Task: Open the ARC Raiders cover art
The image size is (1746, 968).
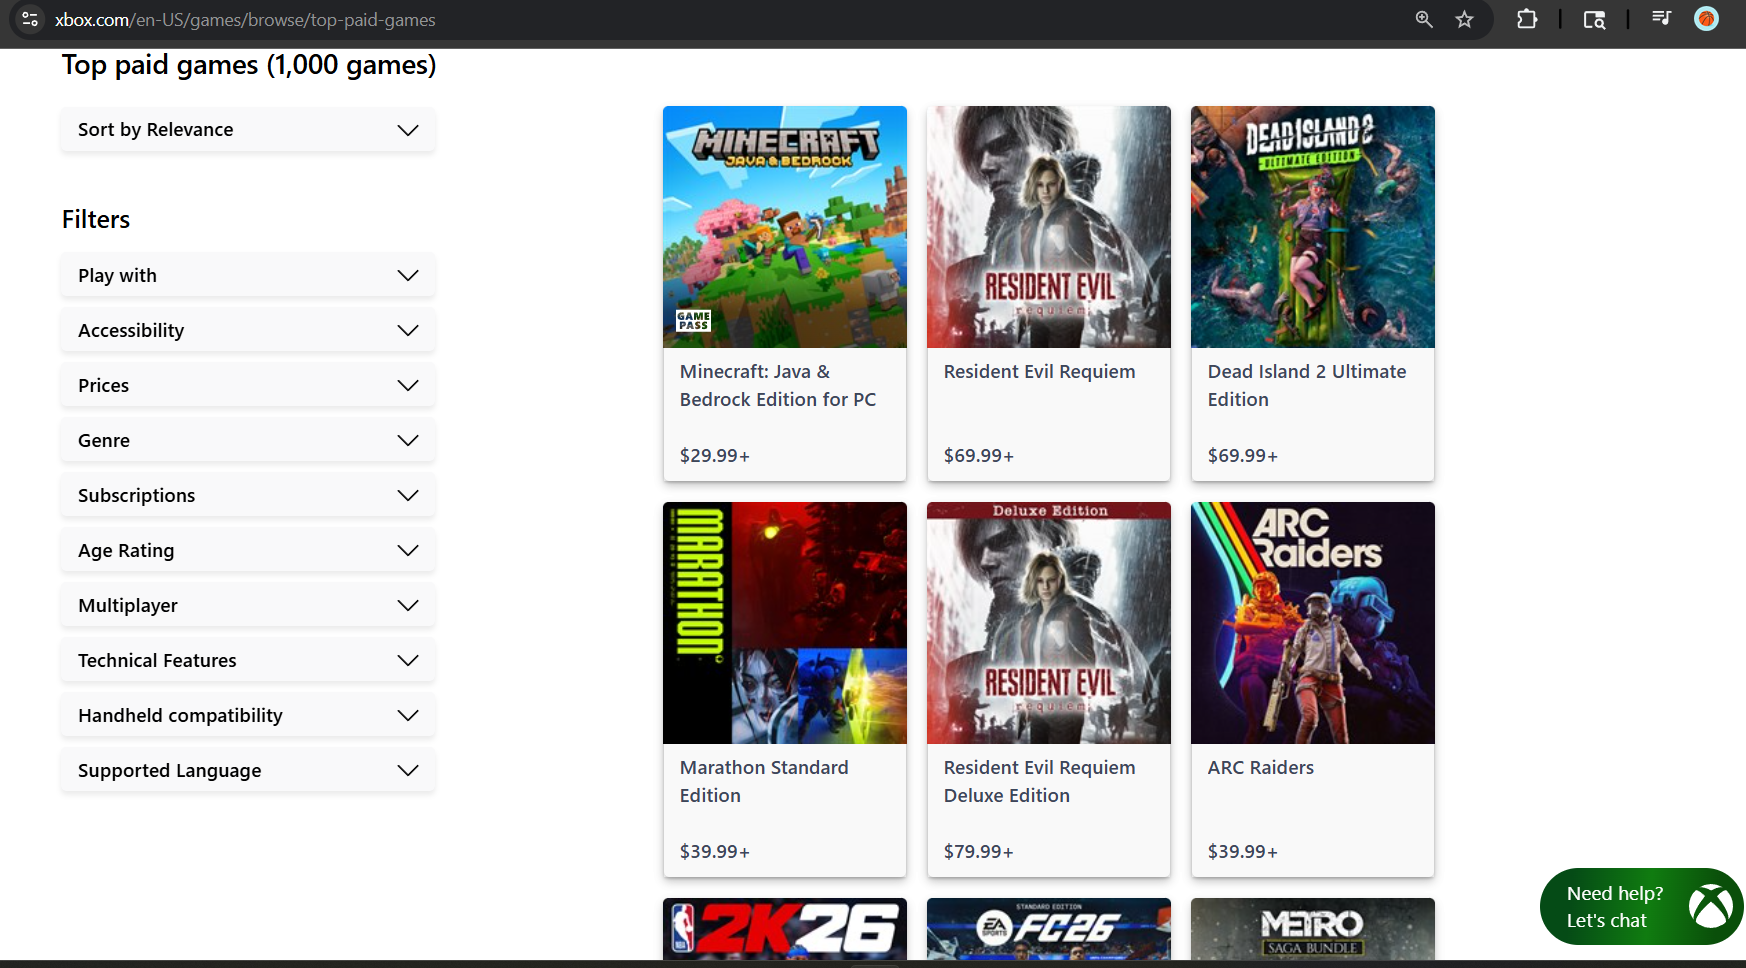Action: 1313,623
